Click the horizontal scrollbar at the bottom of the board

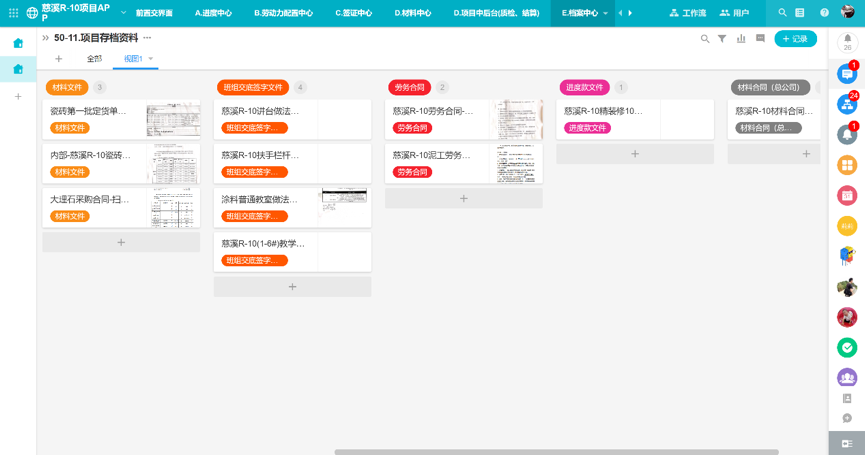coord(557,452)
